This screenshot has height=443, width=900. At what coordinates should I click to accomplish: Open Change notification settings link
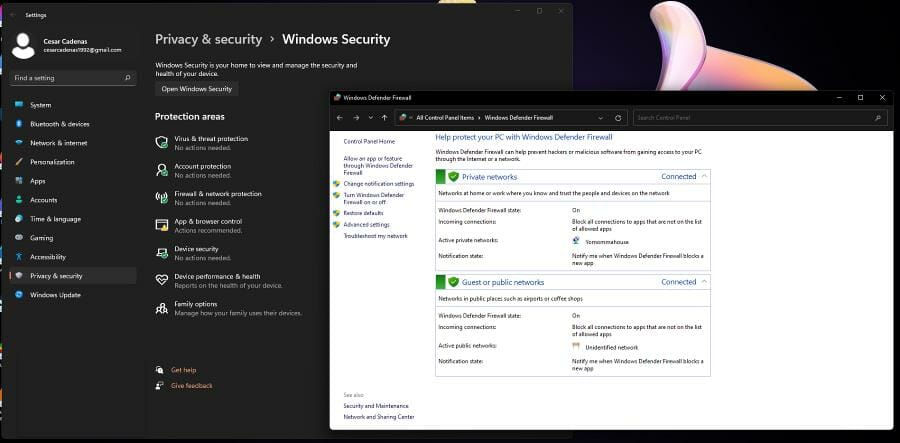(379, 184)
